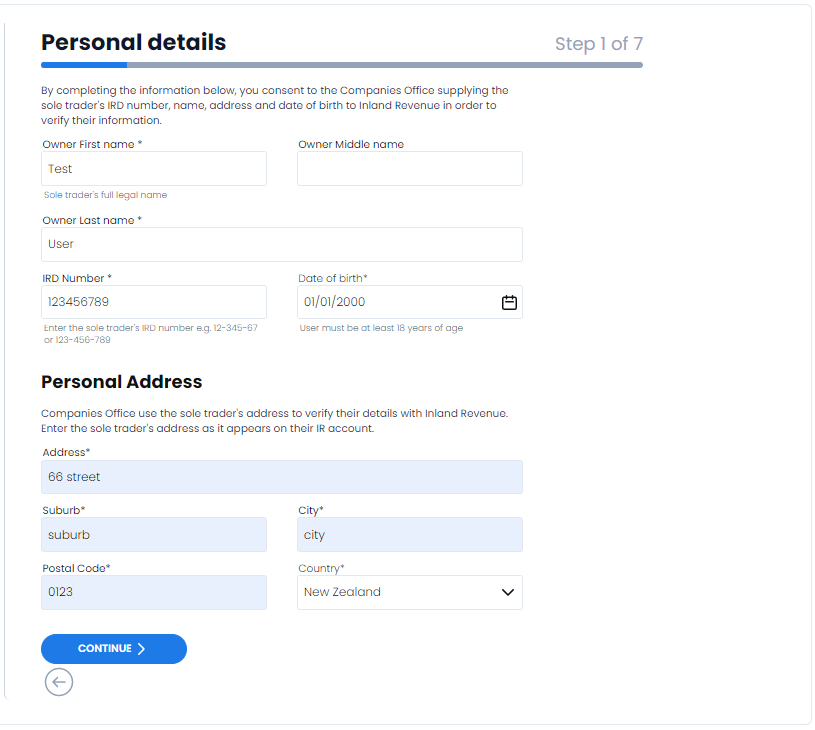815x730 pixels.
Task: Click the IRD Number field showing 123456789
Action: tap(154, 302)
